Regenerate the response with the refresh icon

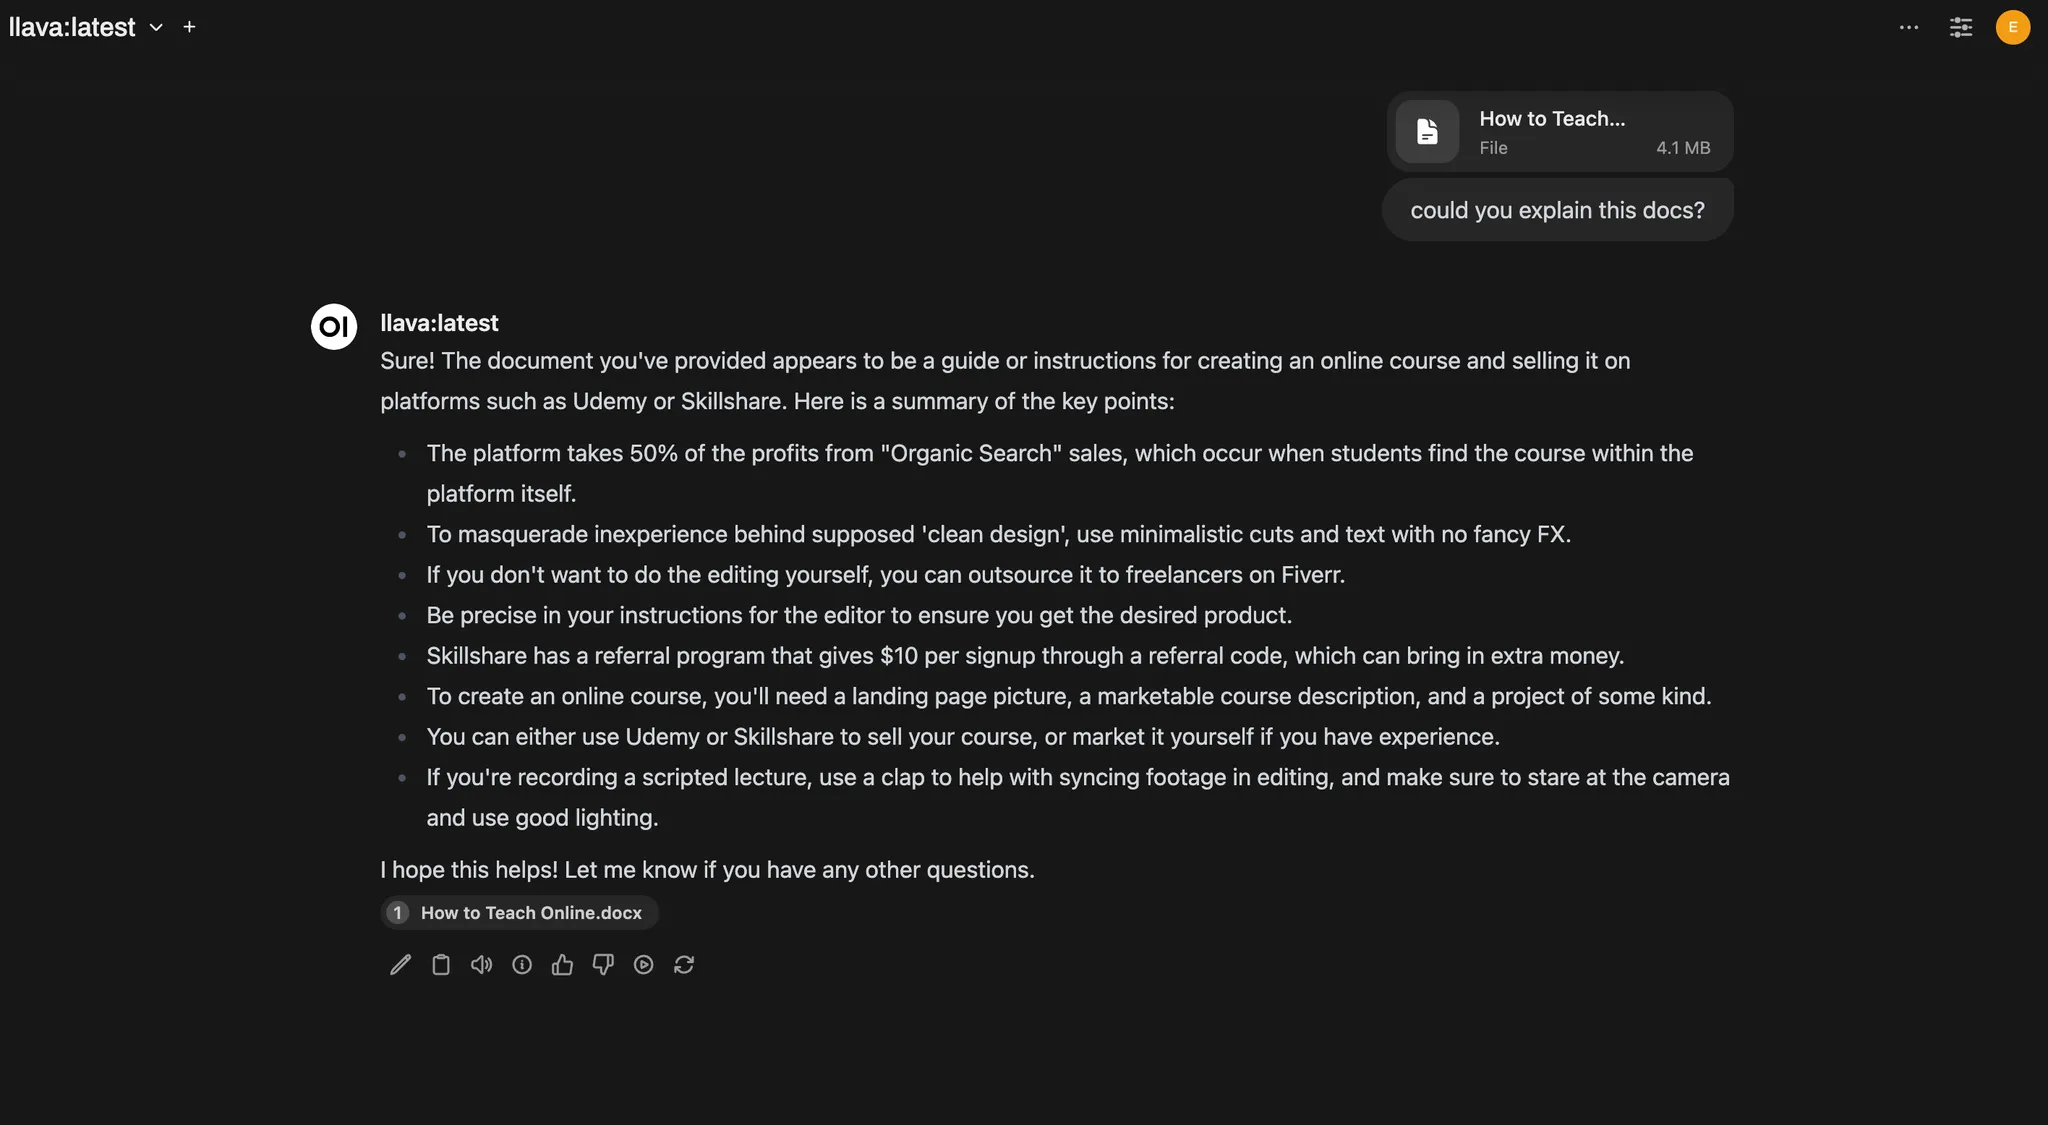684,965
